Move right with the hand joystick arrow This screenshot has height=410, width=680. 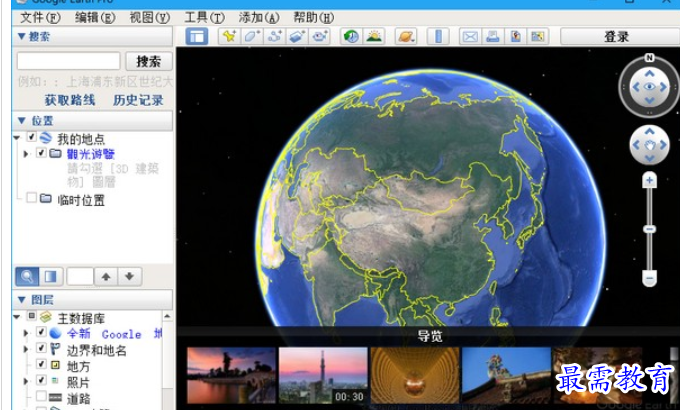pos(663,145)
